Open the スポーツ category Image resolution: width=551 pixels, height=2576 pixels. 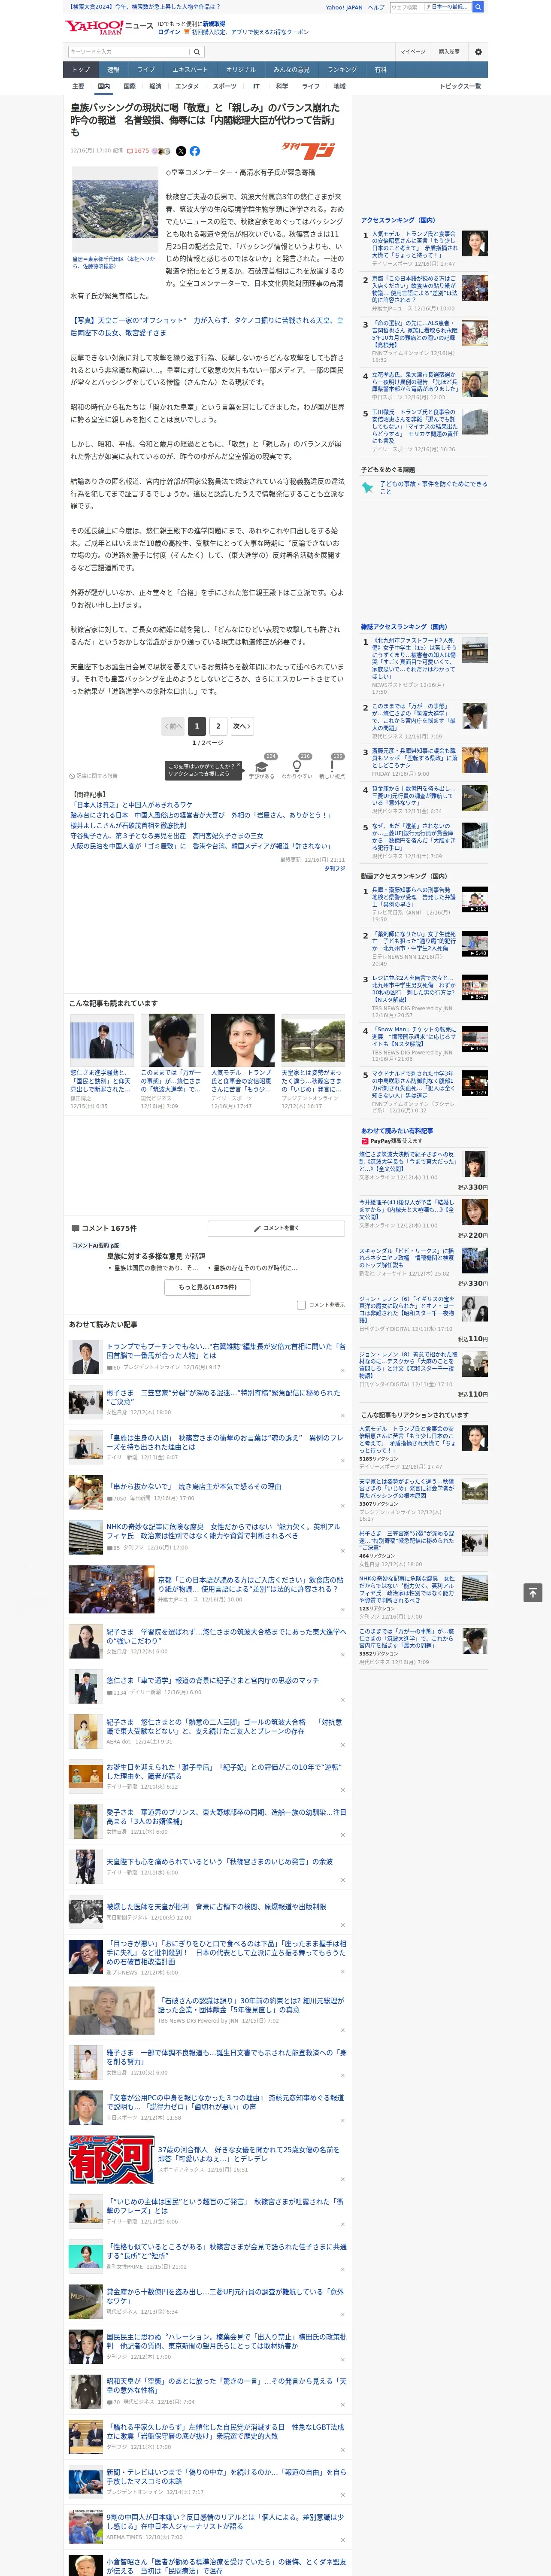[225, 86]
